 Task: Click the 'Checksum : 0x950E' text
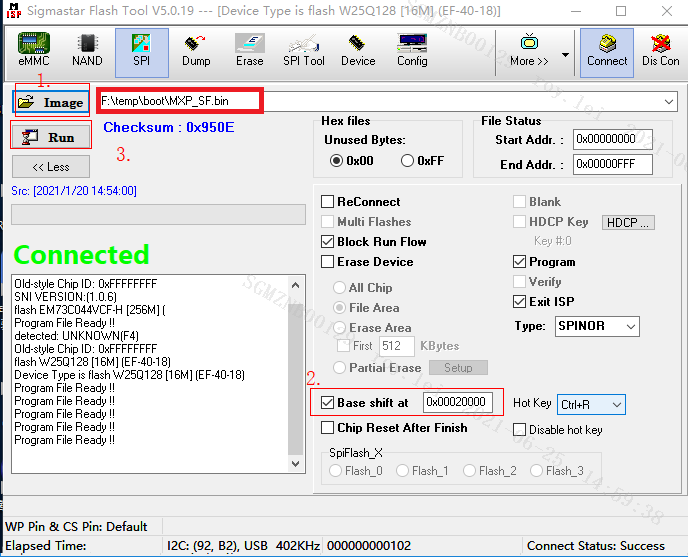click(x=168, y=127)
